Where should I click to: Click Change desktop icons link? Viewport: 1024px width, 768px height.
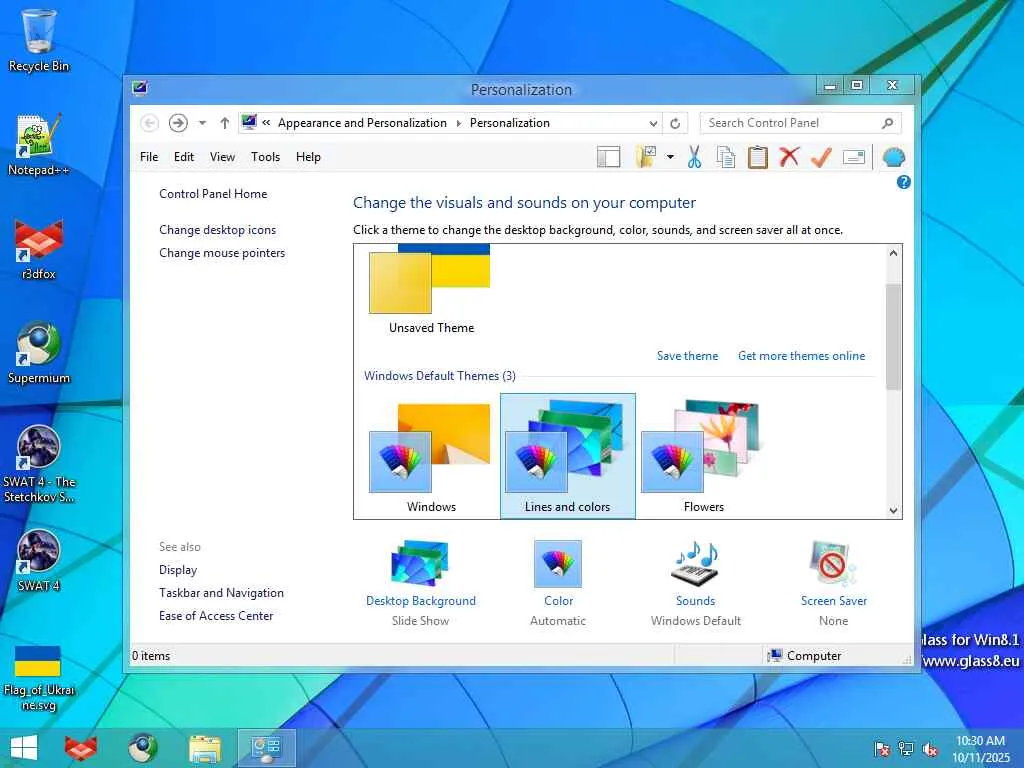(217, 230)
